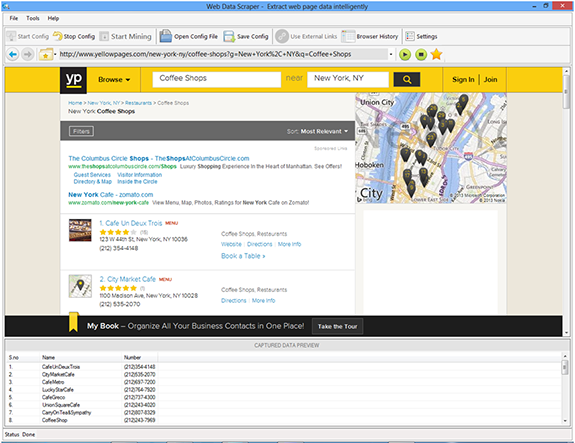
Task: Open the Help menu
Action: point(53,18)
